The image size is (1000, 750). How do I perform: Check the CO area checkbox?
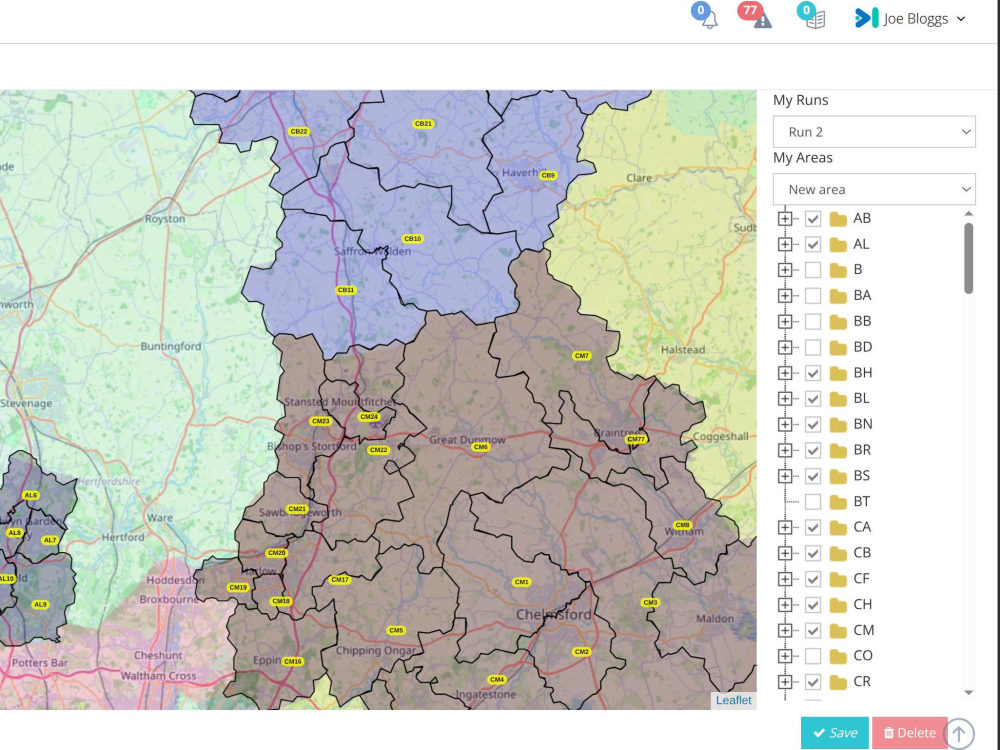coord(812,656)
